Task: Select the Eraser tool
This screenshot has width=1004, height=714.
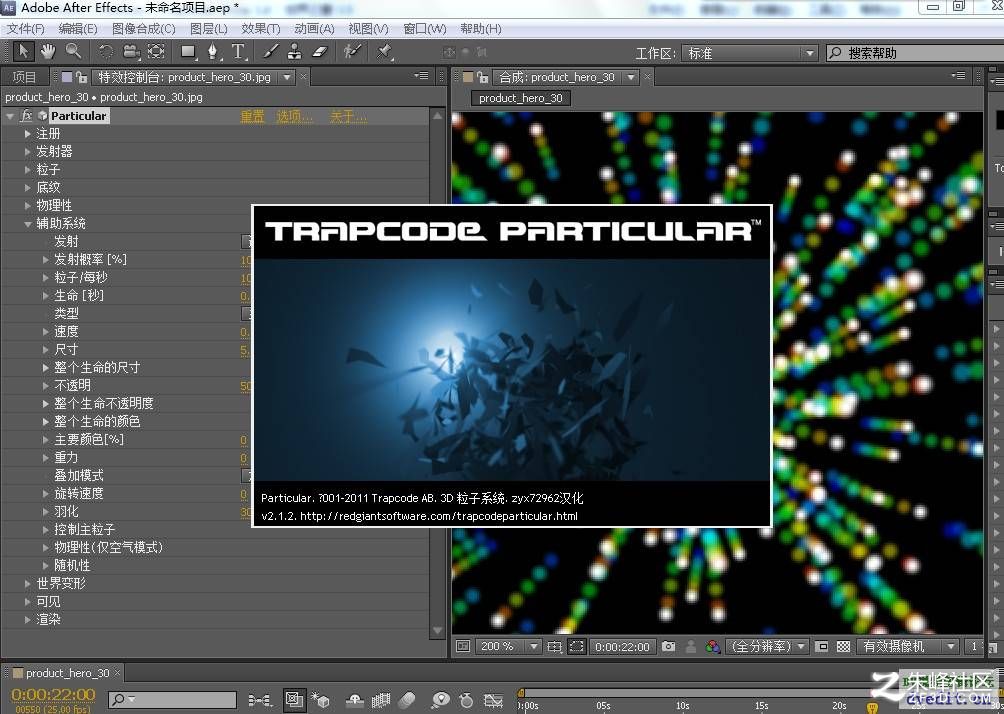Action: [x=320, y=52]
